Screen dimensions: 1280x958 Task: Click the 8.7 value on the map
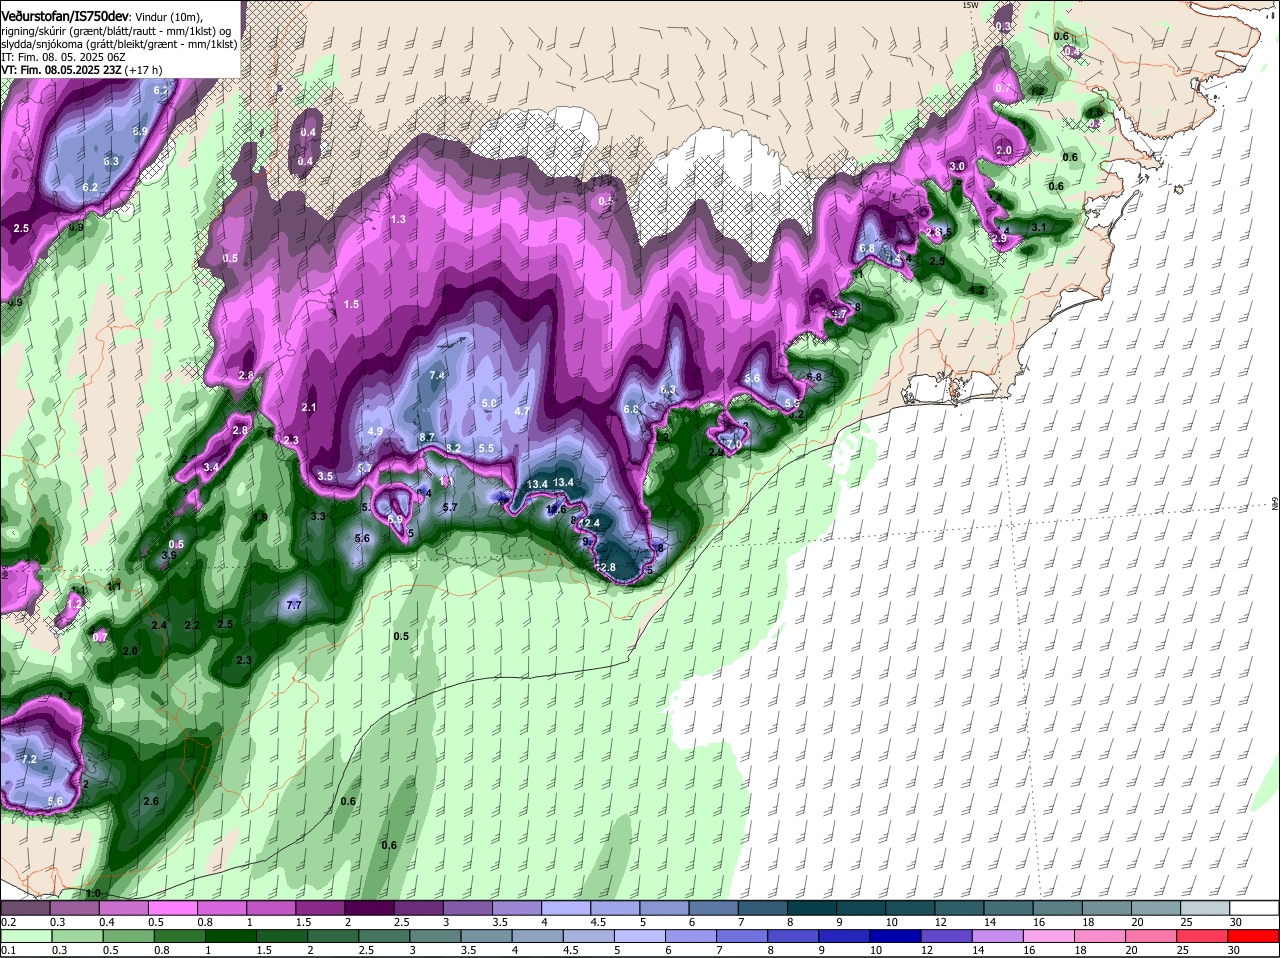pos(427,437)
